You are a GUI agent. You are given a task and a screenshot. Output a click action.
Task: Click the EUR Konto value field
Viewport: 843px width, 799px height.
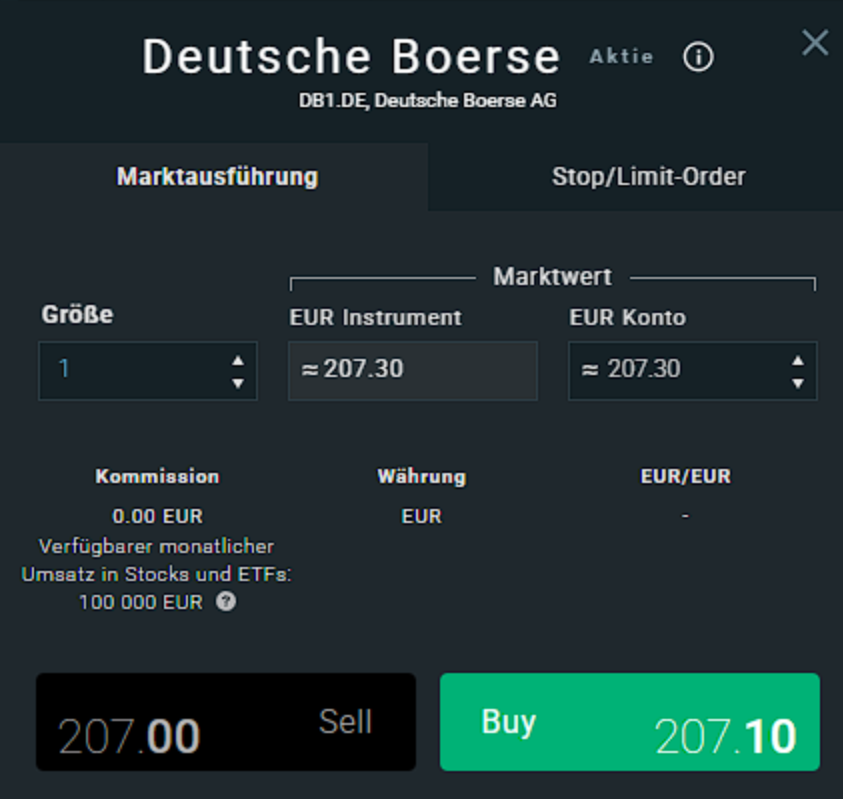click(x=670, y=370)
